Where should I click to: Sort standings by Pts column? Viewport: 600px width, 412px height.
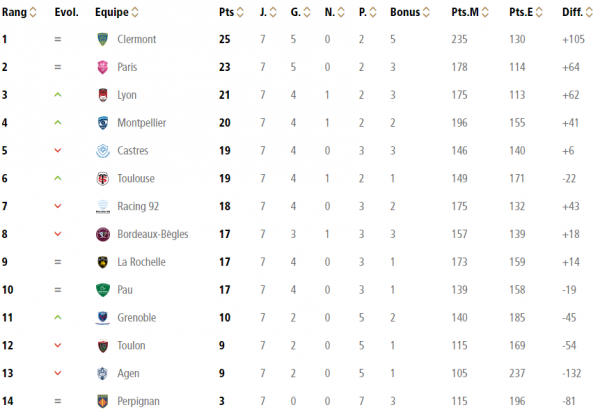(x=239, y=12)
